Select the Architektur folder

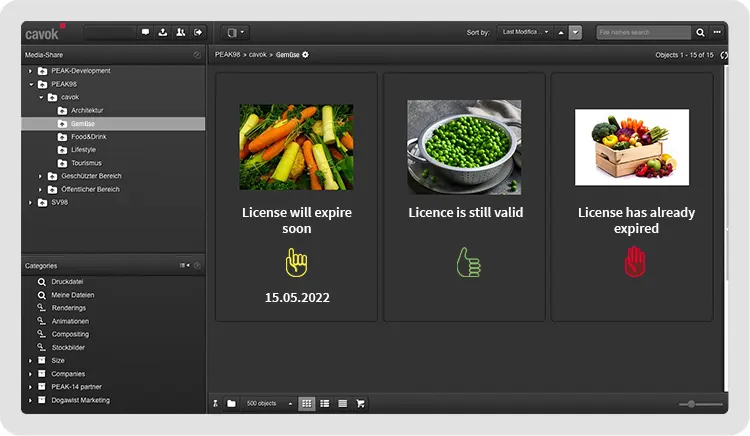[x=87, y=110]
